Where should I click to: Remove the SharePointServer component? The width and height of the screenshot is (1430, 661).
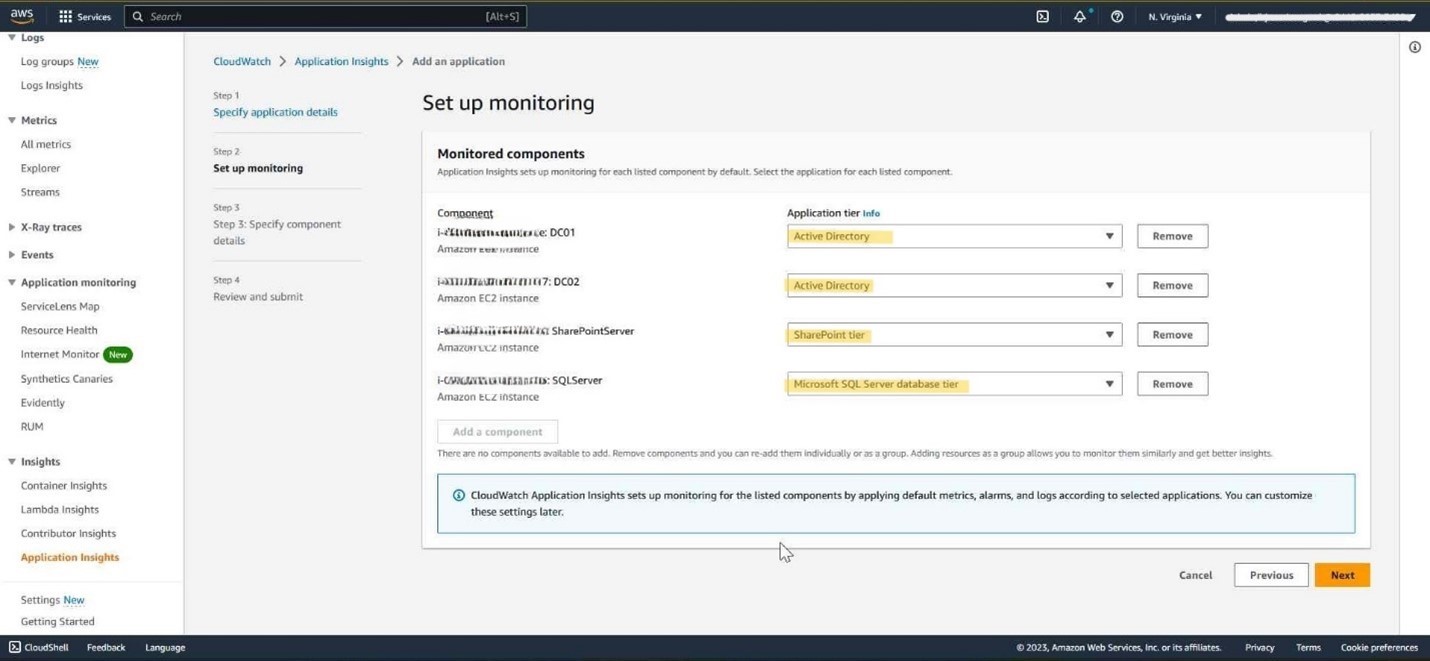click(x=1172, y=334)
